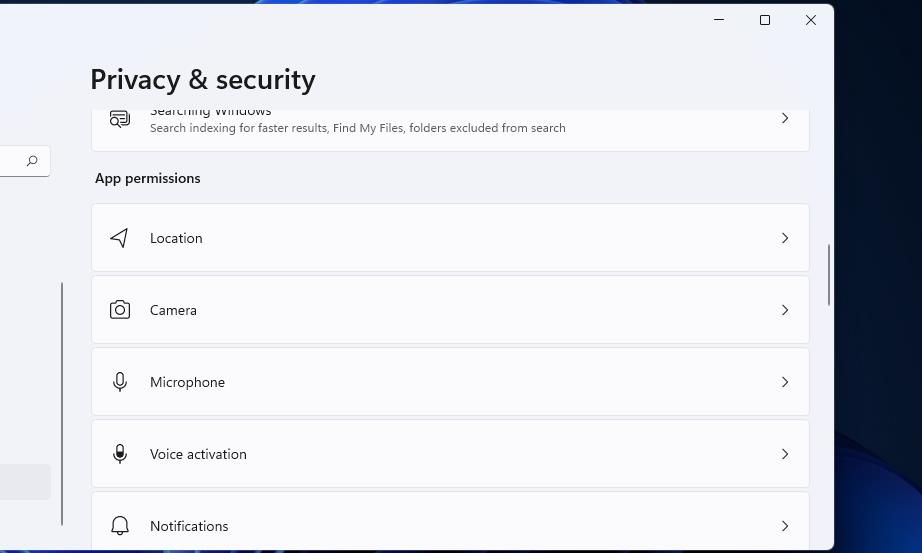
Task: Open Location permission settings
Action: point(450,238)
